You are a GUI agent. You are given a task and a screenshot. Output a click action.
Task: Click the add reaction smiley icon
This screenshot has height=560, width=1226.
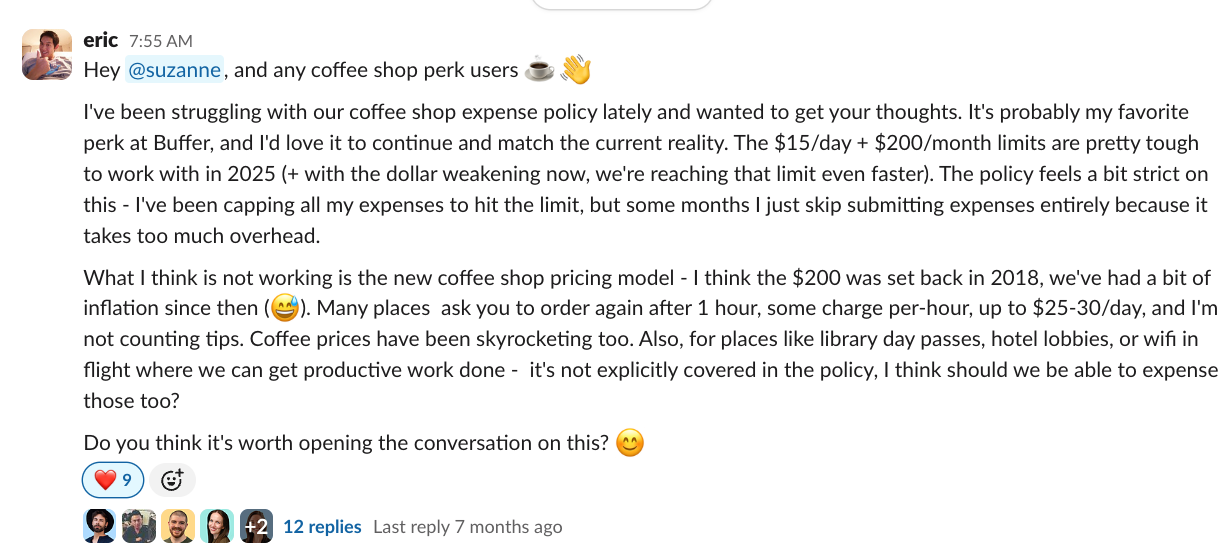pyautogui.click(x=172, y=480)
